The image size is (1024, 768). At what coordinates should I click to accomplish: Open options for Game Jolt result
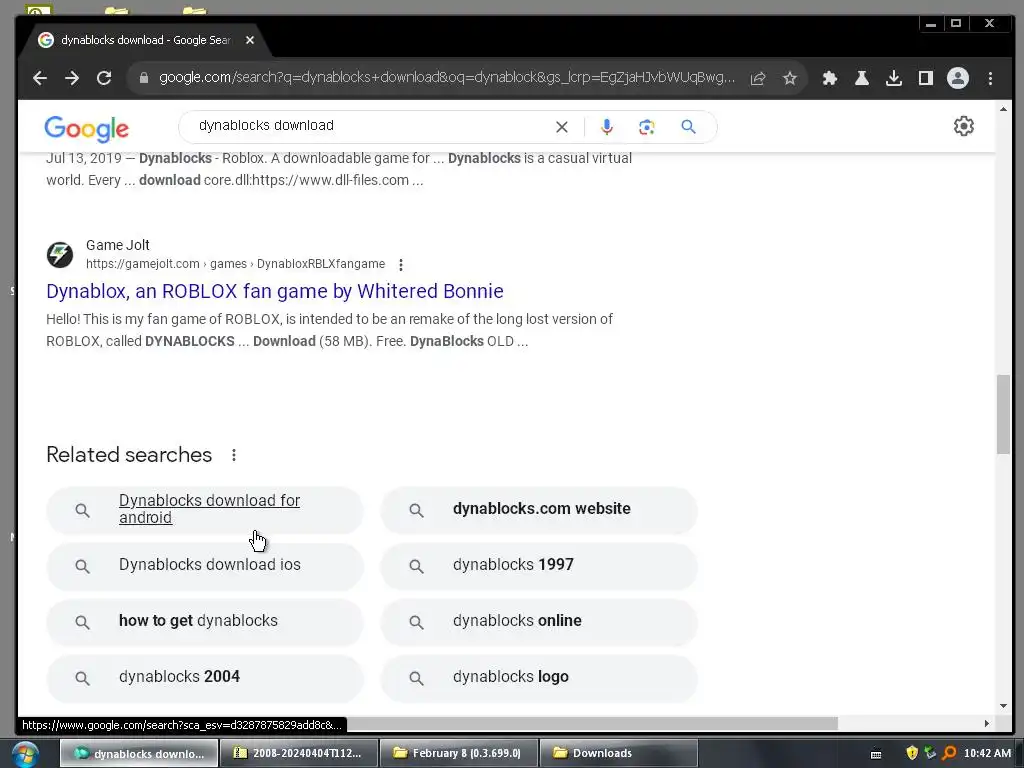coord(401,264)
